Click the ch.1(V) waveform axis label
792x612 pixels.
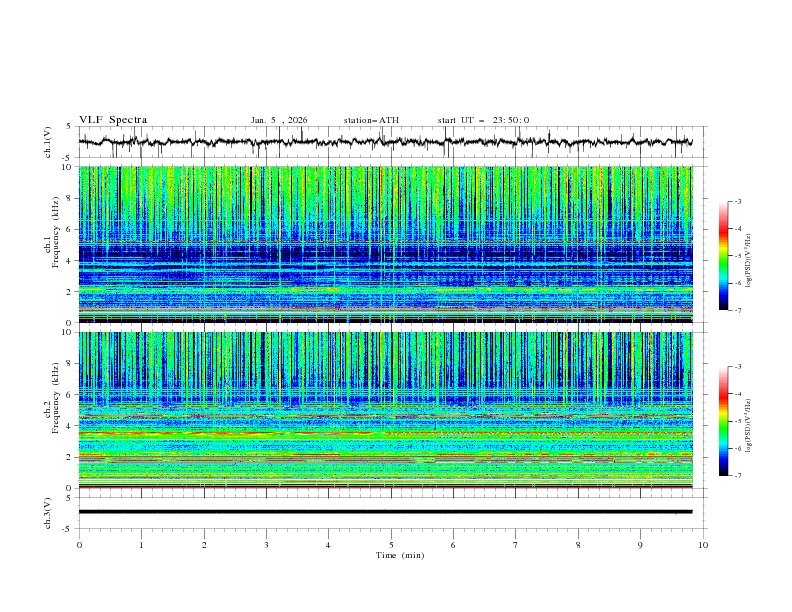pyautogui.click(x=48, y=142)
